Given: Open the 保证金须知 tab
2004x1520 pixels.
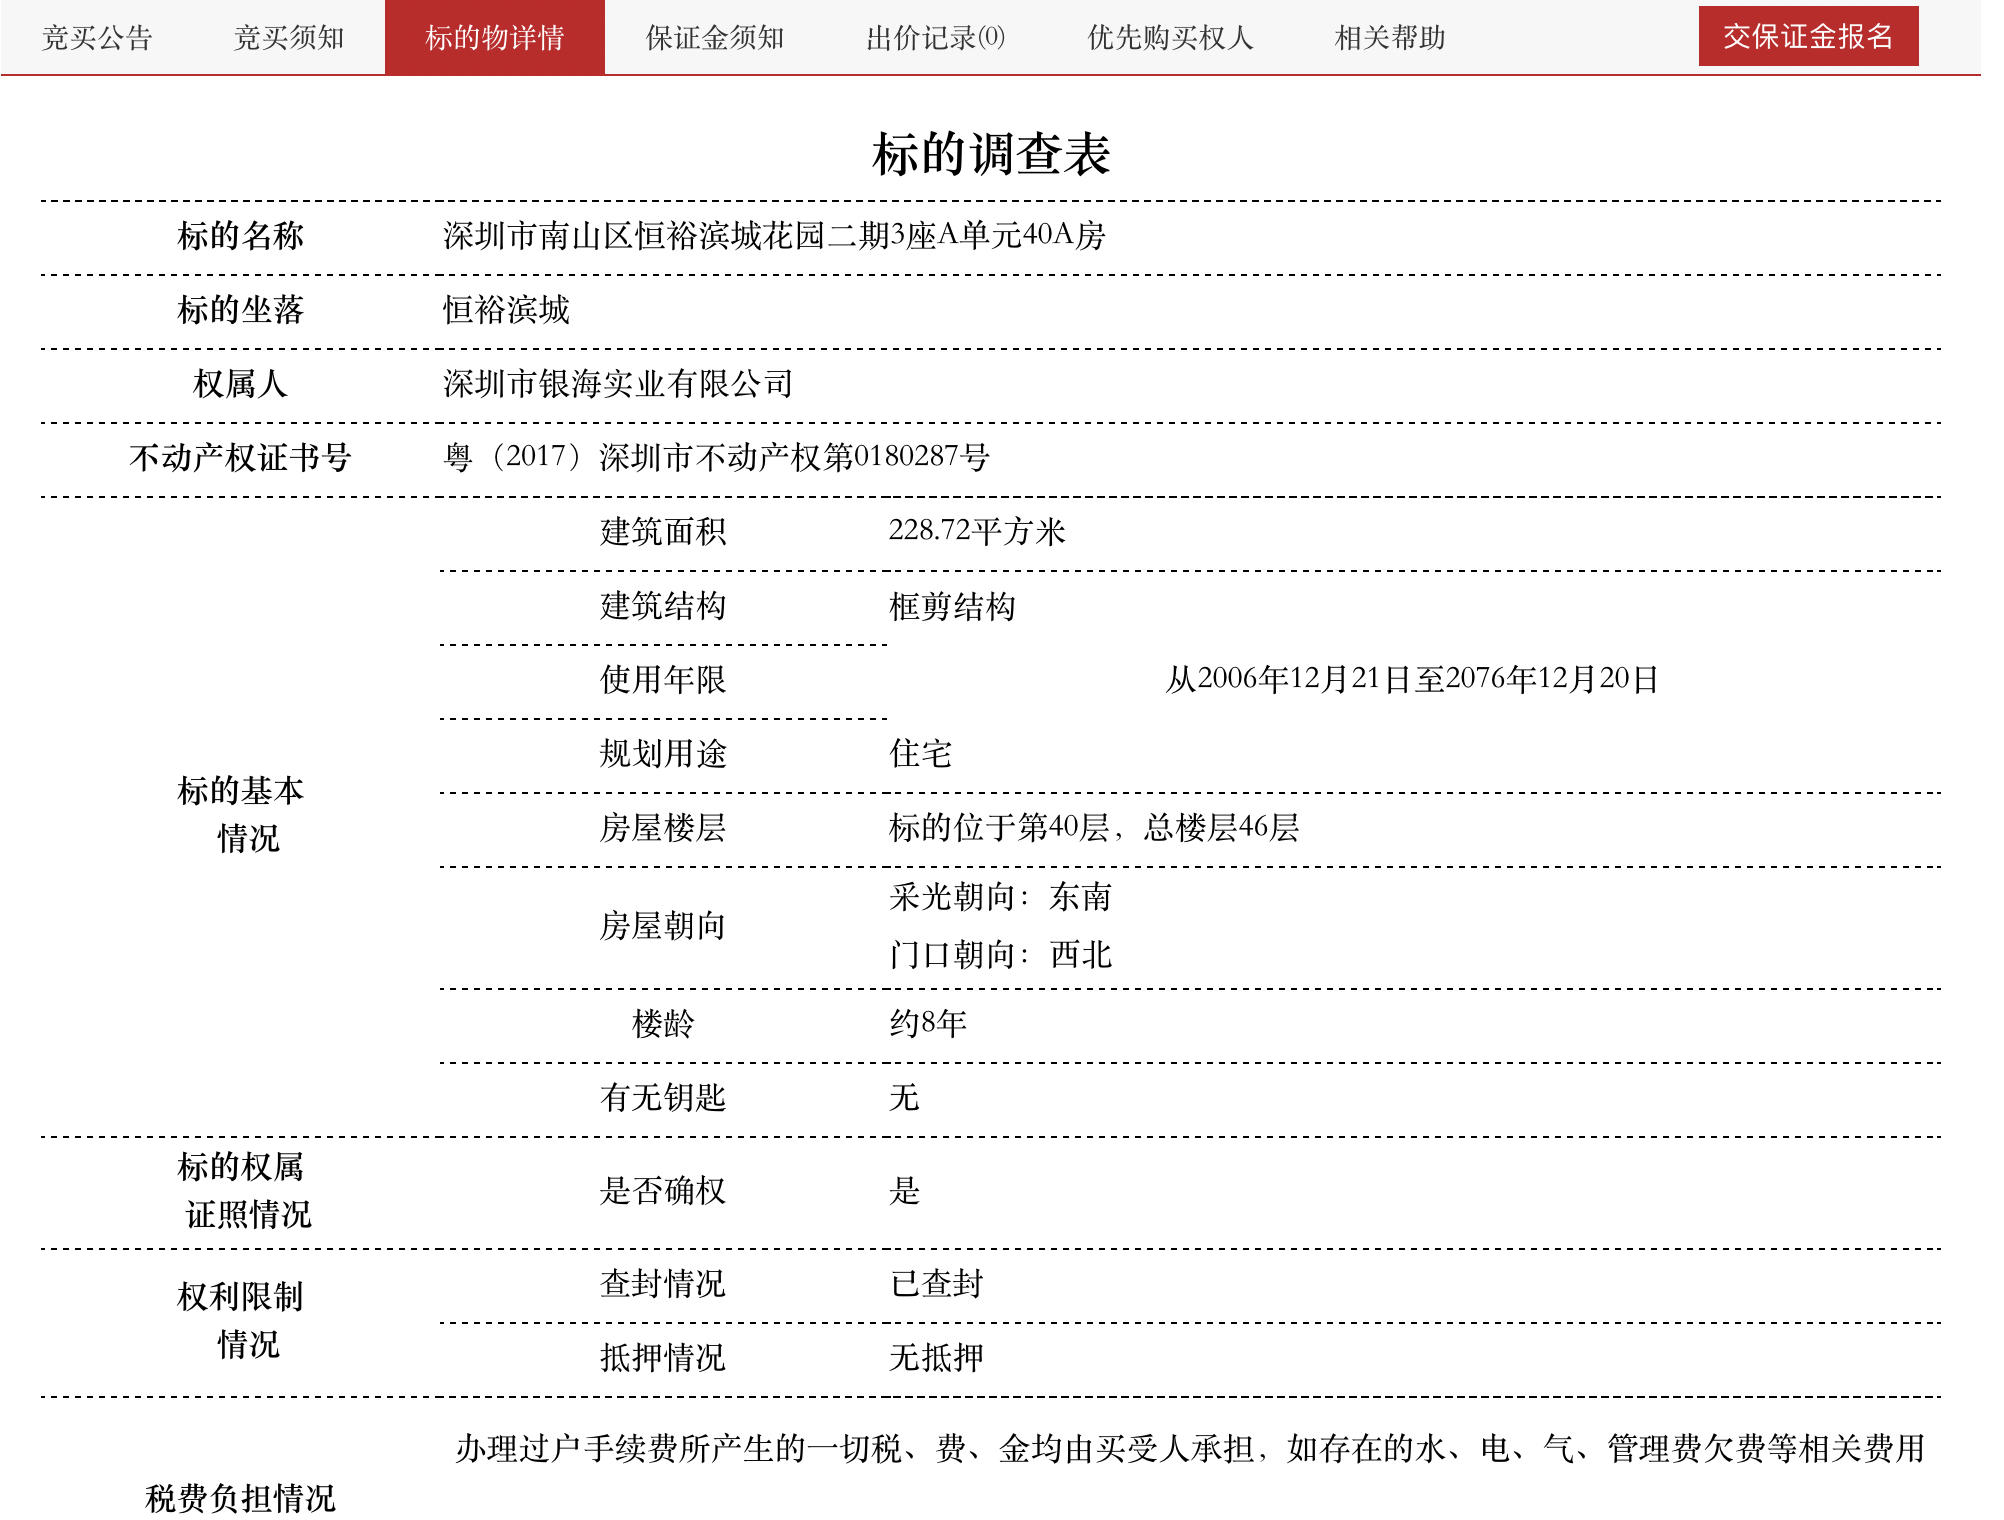Looking at the screenshot, I should [x=714, y=38].
